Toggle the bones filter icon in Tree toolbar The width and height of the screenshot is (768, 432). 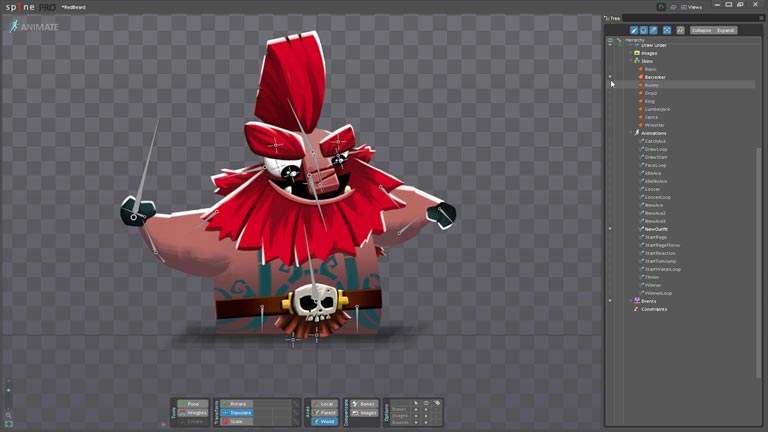[x=634, y=30]
